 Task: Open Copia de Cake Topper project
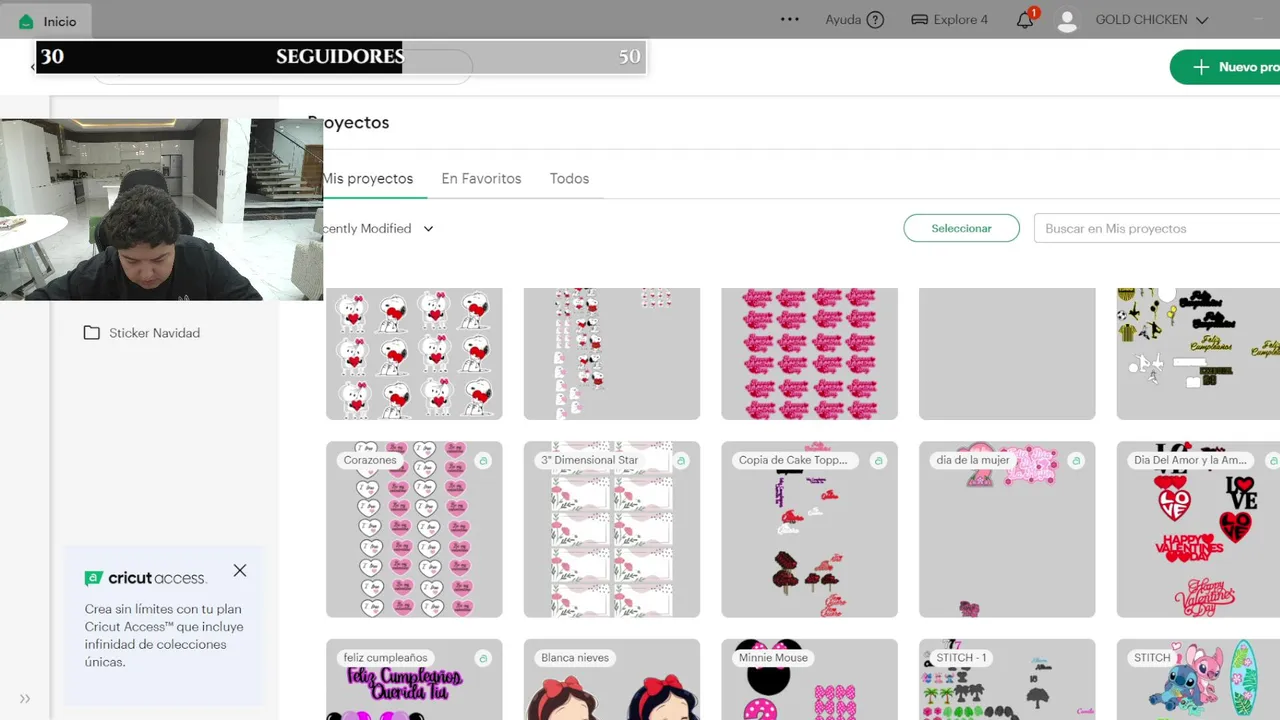coord(809,530)
